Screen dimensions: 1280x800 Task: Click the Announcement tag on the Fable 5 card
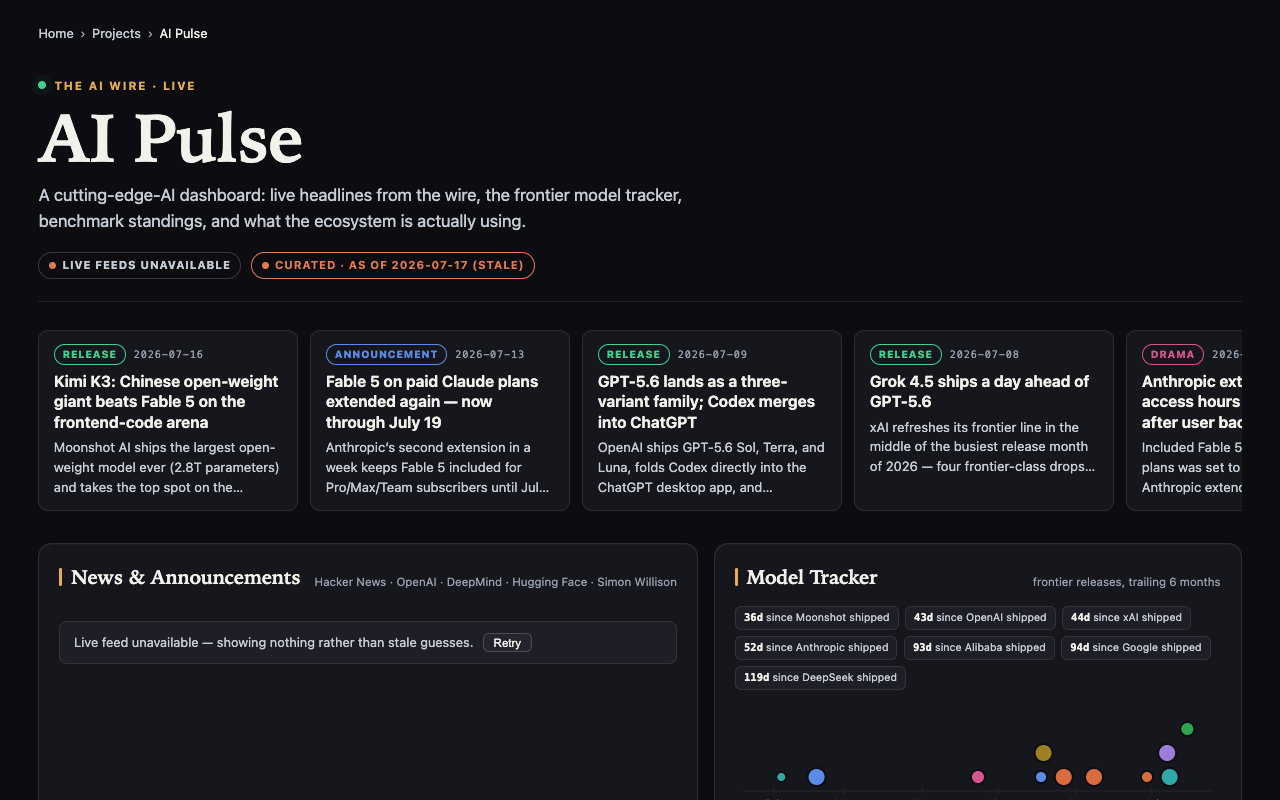(386, 354)
